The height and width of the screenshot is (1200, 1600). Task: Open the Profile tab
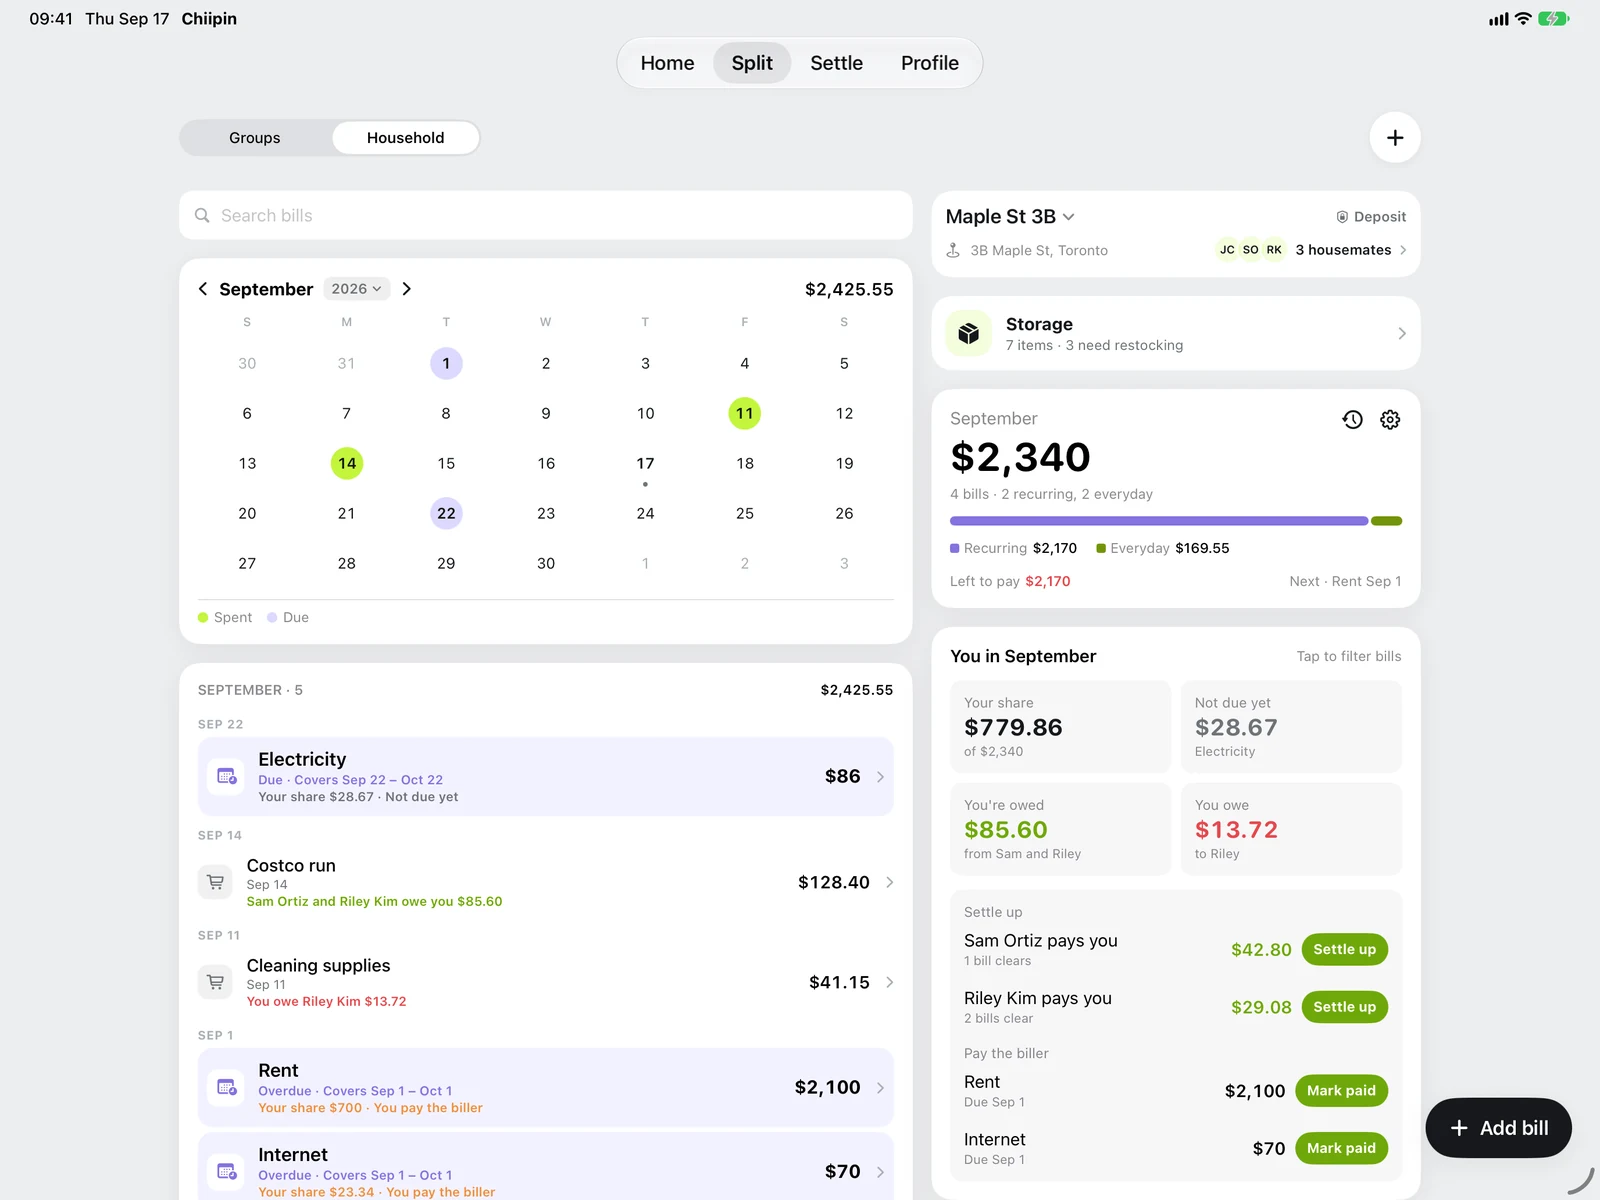click(929, 63)
